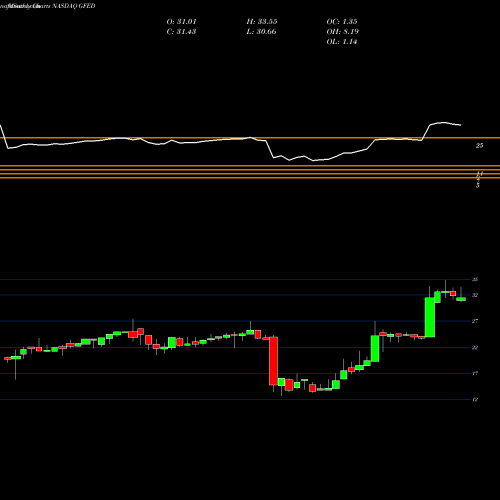Select the low value L: 30.66
The width and height of the screenshot is (500, 500).
coord(261,32)
